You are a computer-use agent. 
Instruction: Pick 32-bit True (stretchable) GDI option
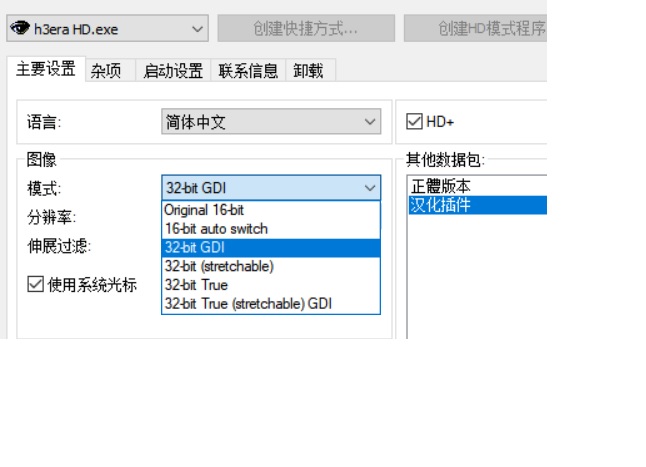[248, 303]
